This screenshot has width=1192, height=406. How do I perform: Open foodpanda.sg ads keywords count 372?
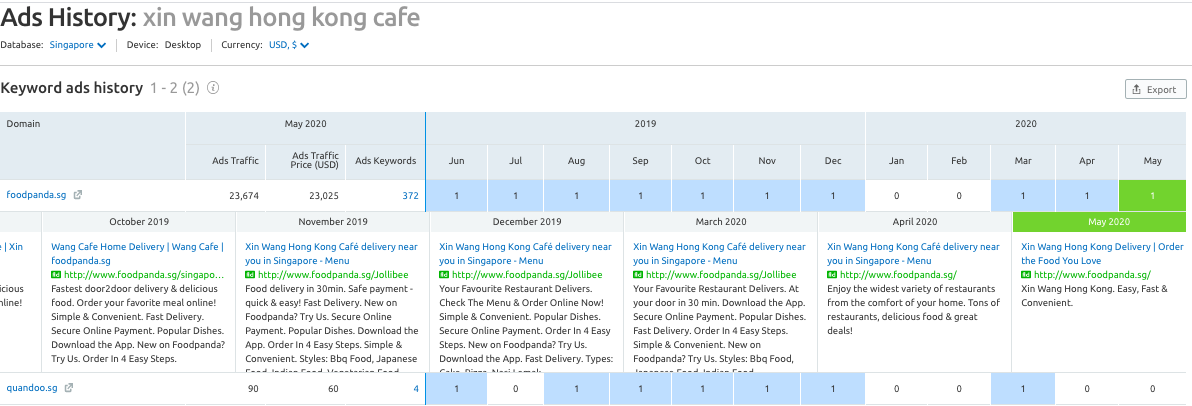(411, 195)
